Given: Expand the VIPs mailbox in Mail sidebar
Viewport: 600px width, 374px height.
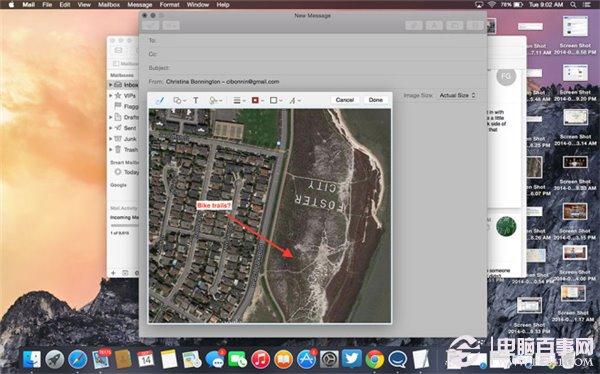Looking at the screenshot, I should [x=111, y=95].
